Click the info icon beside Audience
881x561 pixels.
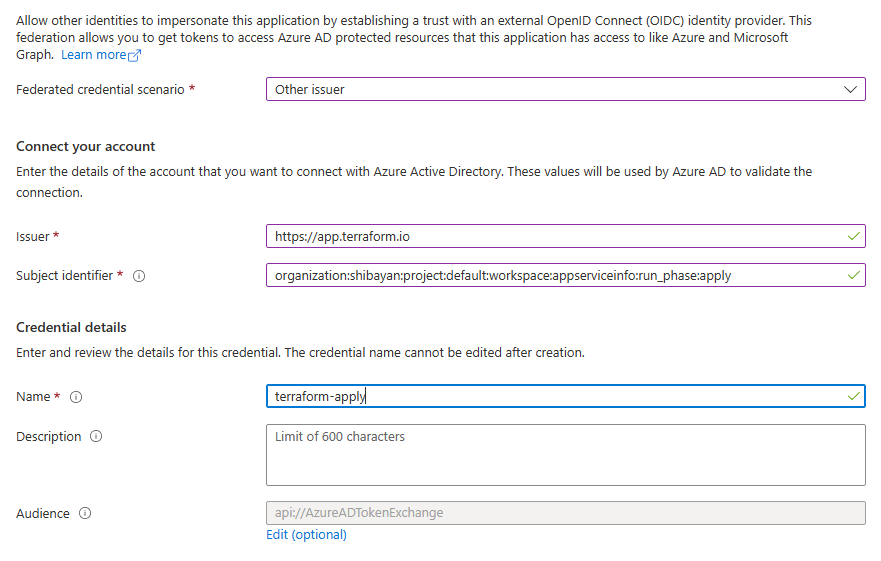click(85, 513)
